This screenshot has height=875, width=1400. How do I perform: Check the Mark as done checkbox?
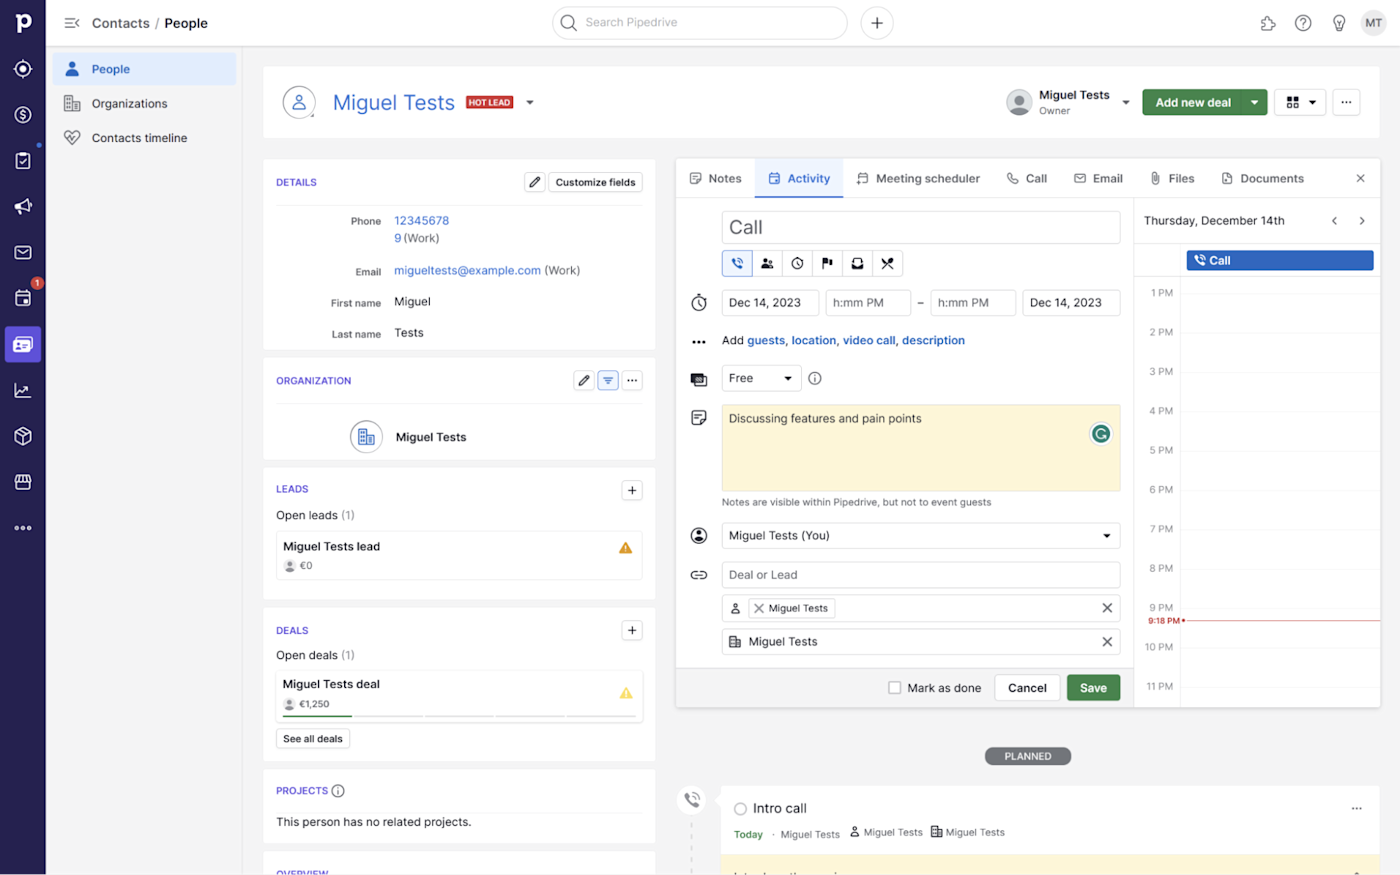pyautogui.click(x=894, y=688)
